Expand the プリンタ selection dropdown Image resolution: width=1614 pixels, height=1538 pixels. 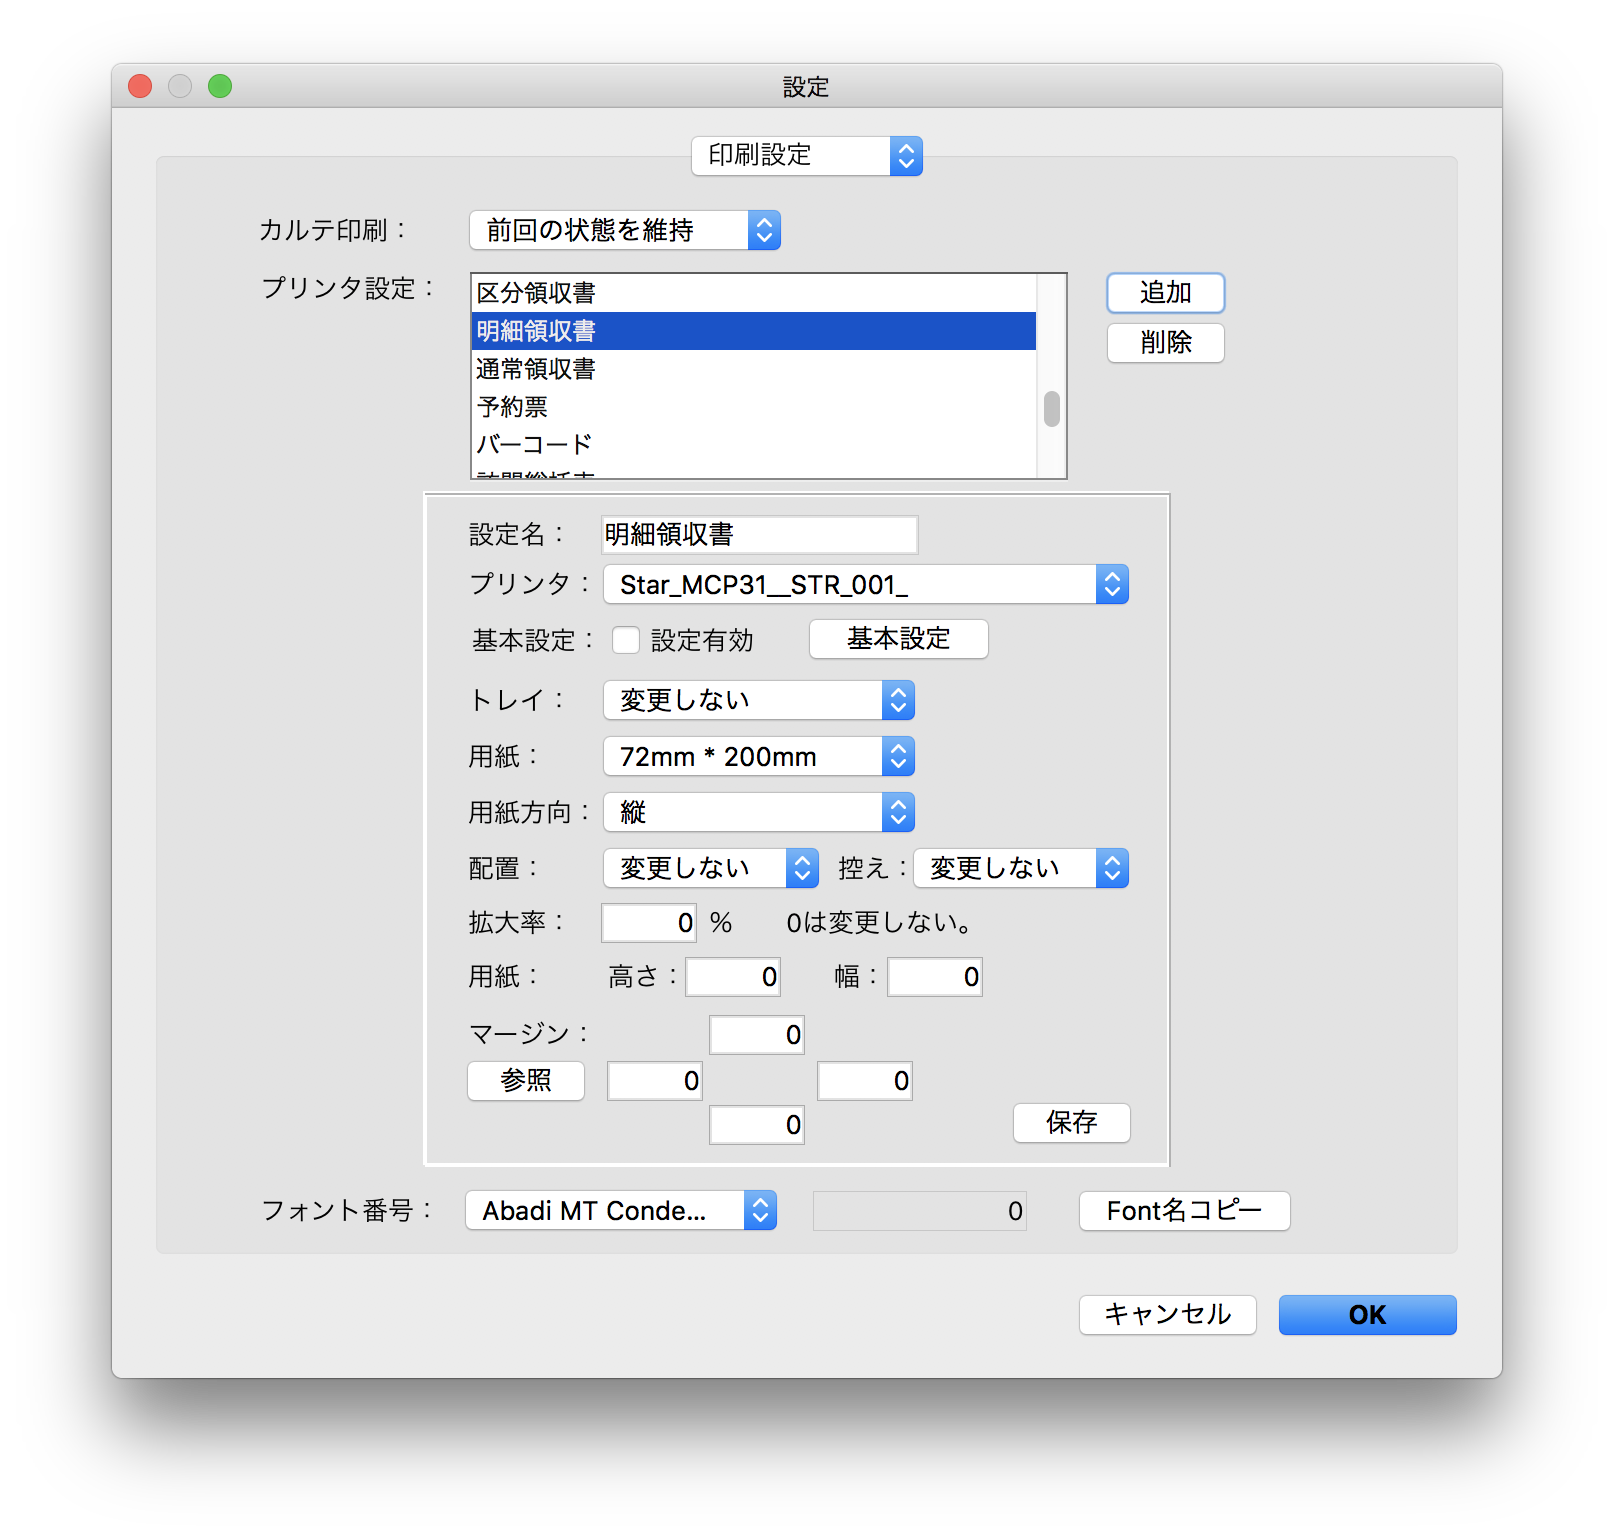(865, 585)
